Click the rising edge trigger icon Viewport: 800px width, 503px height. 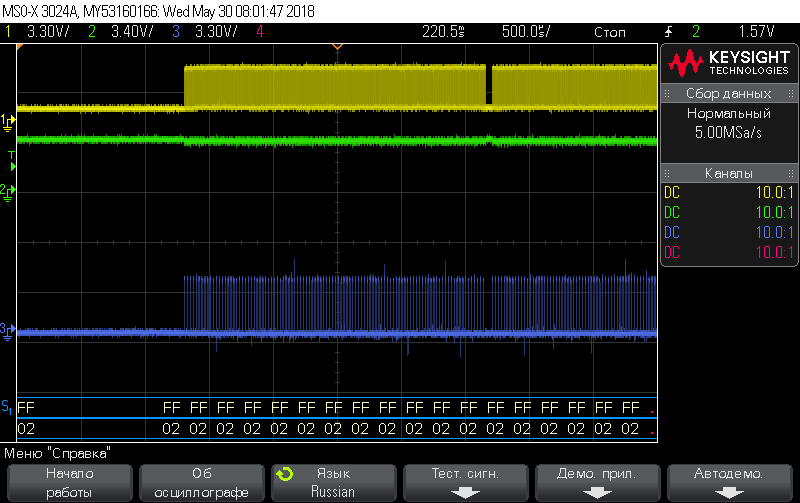click(x=668, y=32)
